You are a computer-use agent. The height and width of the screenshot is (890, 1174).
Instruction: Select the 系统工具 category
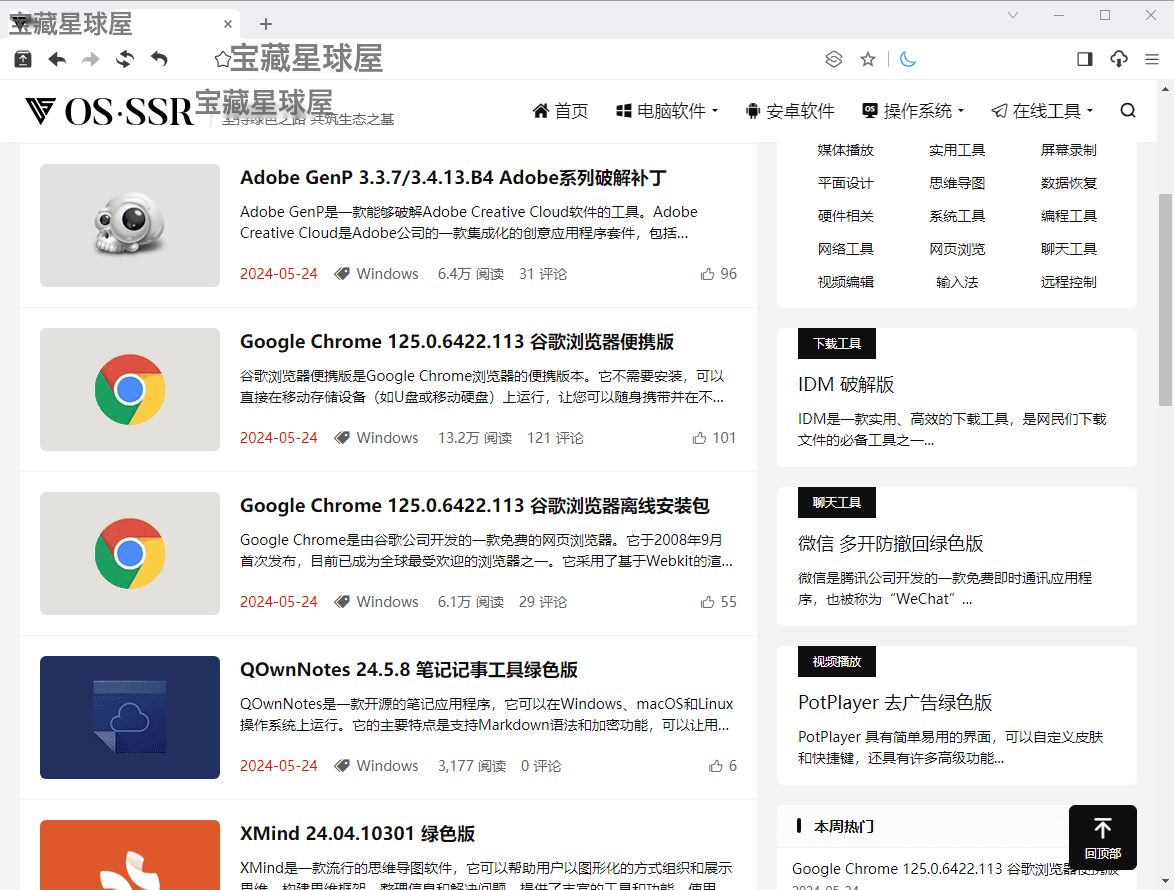(957, 216)
